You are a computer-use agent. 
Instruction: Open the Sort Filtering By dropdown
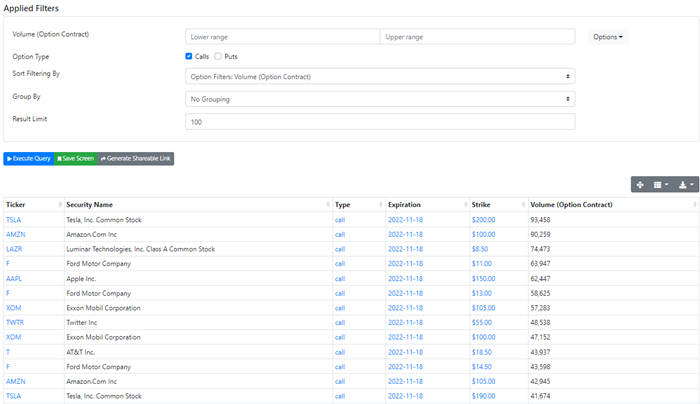click(380, 76)
